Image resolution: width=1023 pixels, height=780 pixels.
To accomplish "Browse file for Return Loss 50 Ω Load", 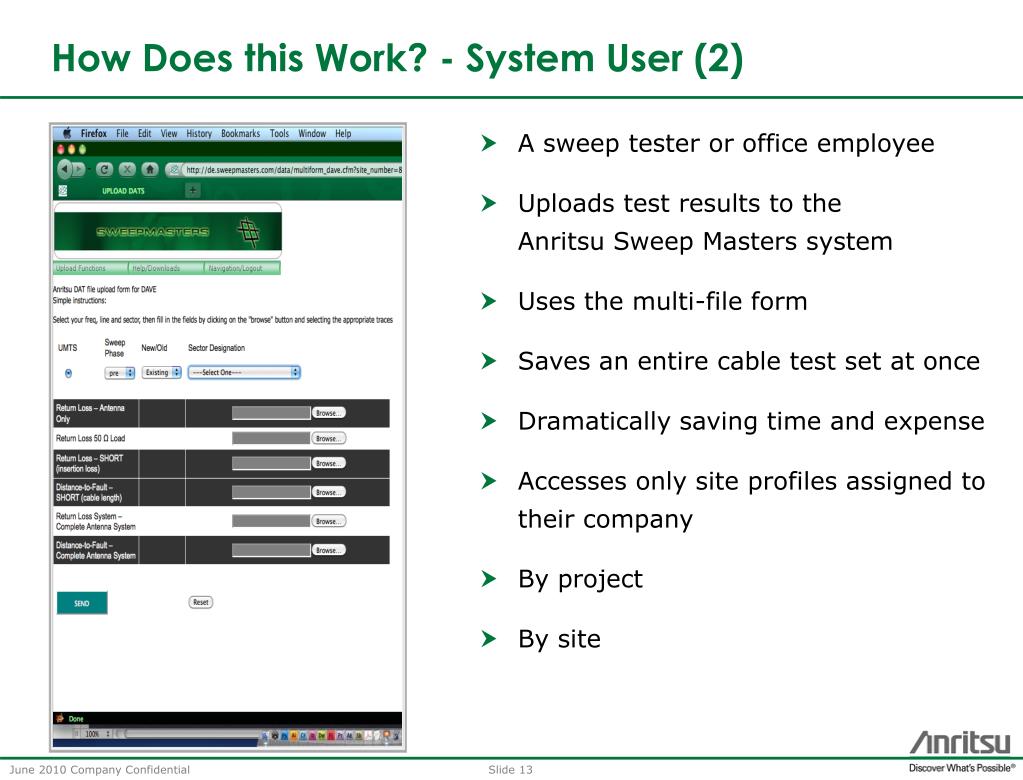I will point(328,438).
